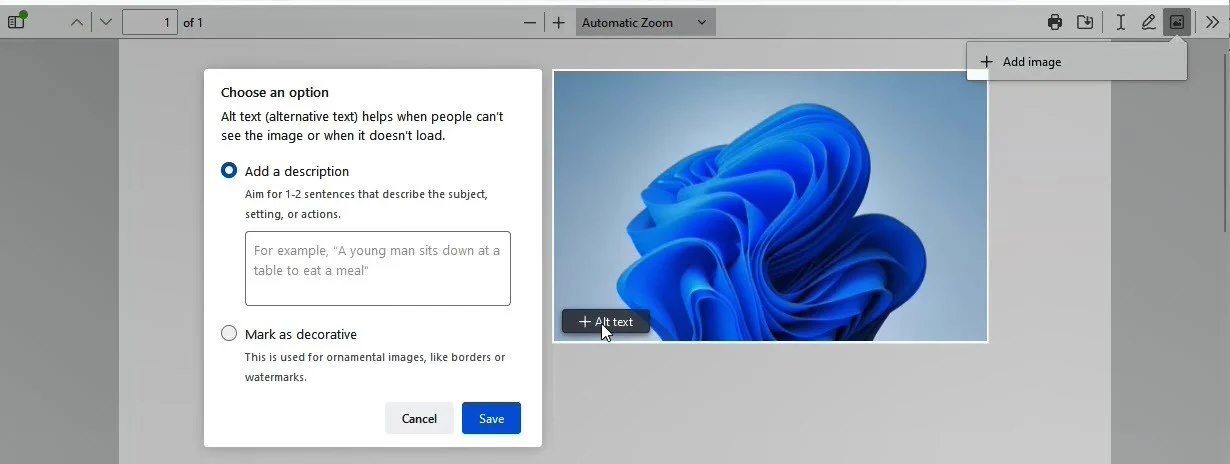
Task: Open the Automatic Zoom dropdown
Action: click(x=645, y=22)
